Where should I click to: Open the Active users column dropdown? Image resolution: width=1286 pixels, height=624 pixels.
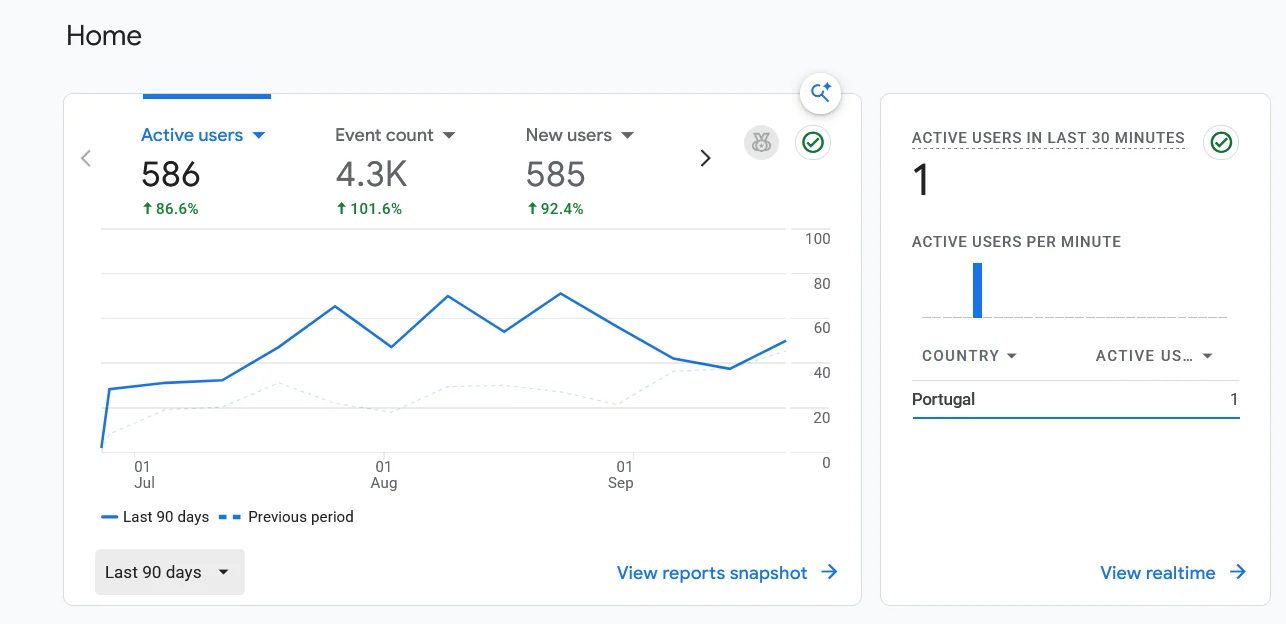click(x=1154, y=356)
